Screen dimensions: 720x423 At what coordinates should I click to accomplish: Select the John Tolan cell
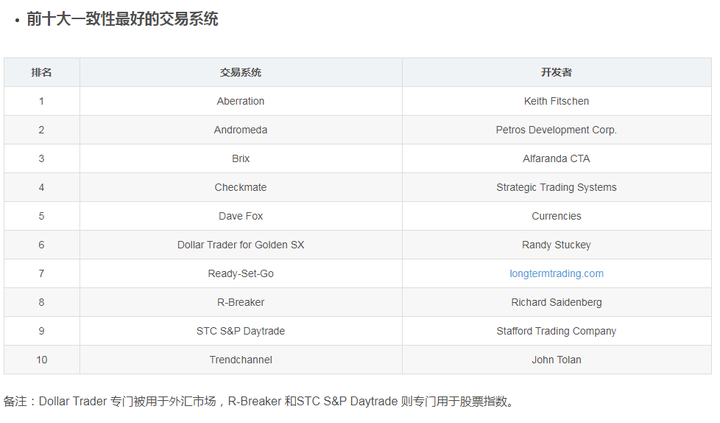[x=557, y=360]
